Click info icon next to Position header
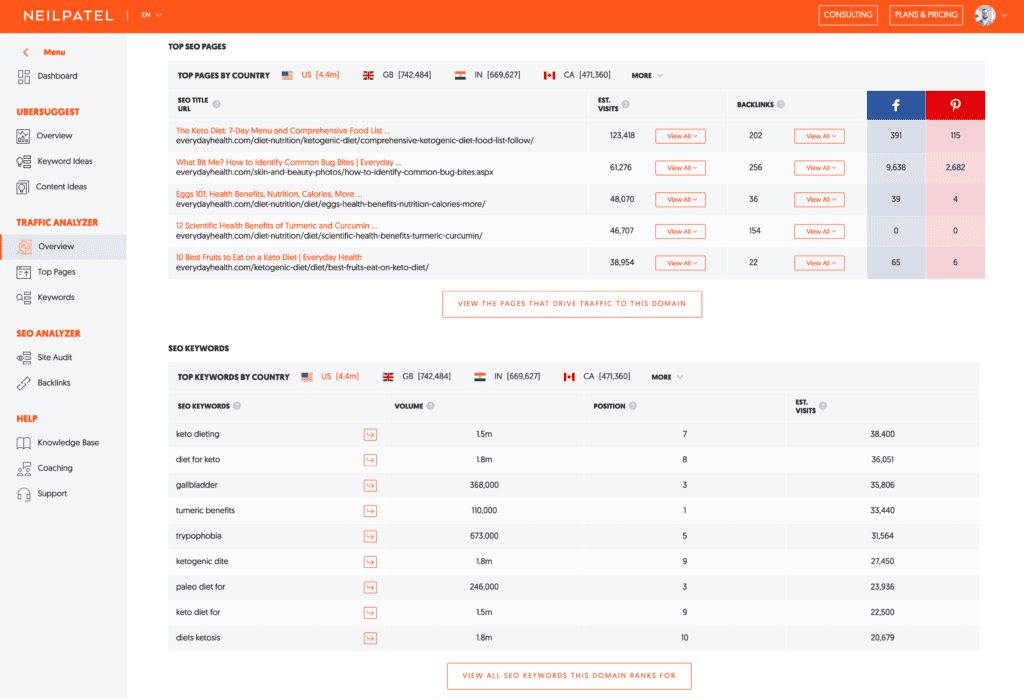 click(633, 406)
